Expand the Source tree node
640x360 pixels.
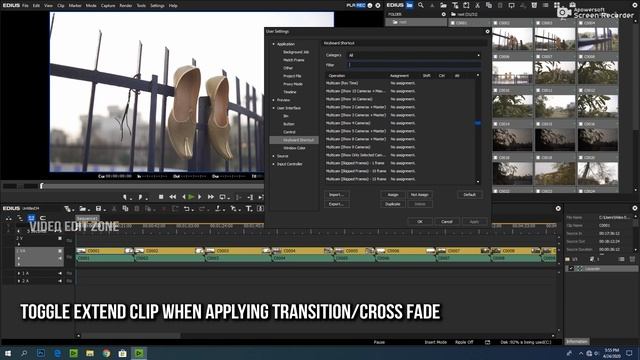tap(274, 156)
